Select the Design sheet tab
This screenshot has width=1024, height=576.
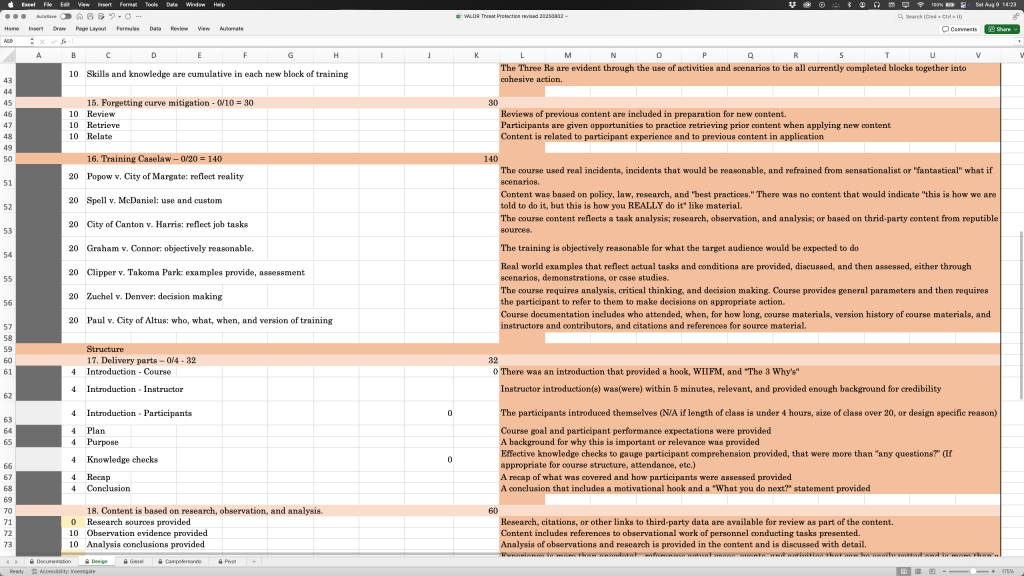click(96, 561)
